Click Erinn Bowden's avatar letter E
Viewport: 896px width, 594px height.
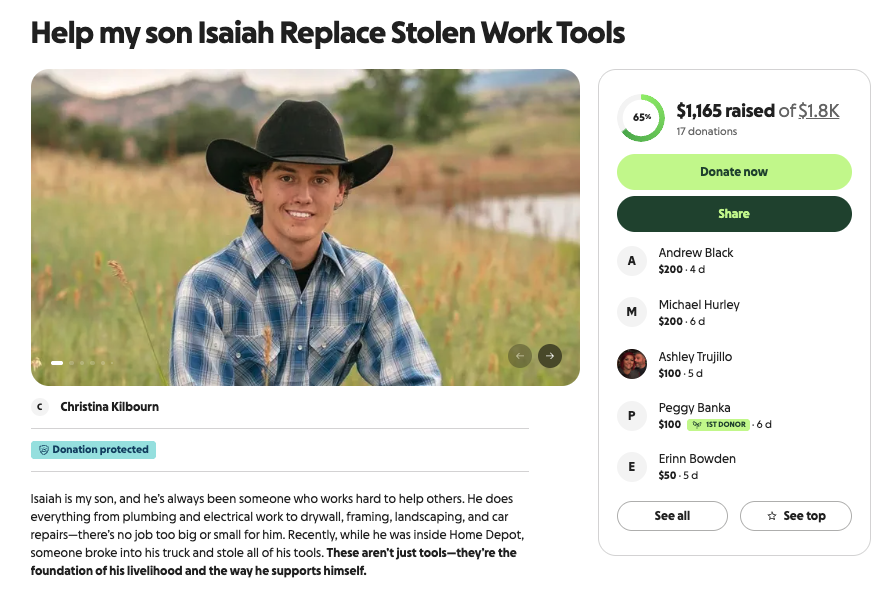pos(632,466)
